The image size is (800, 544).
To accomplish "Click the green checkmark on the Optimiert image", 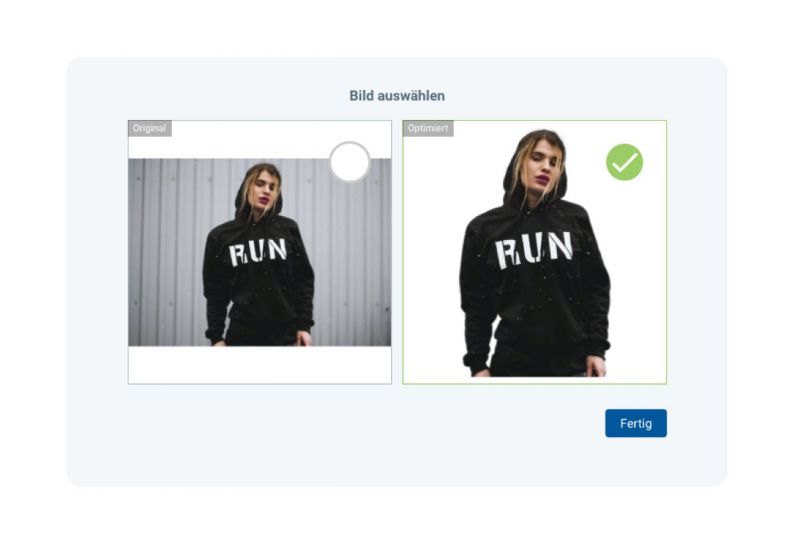I will [x=624, y=162].
